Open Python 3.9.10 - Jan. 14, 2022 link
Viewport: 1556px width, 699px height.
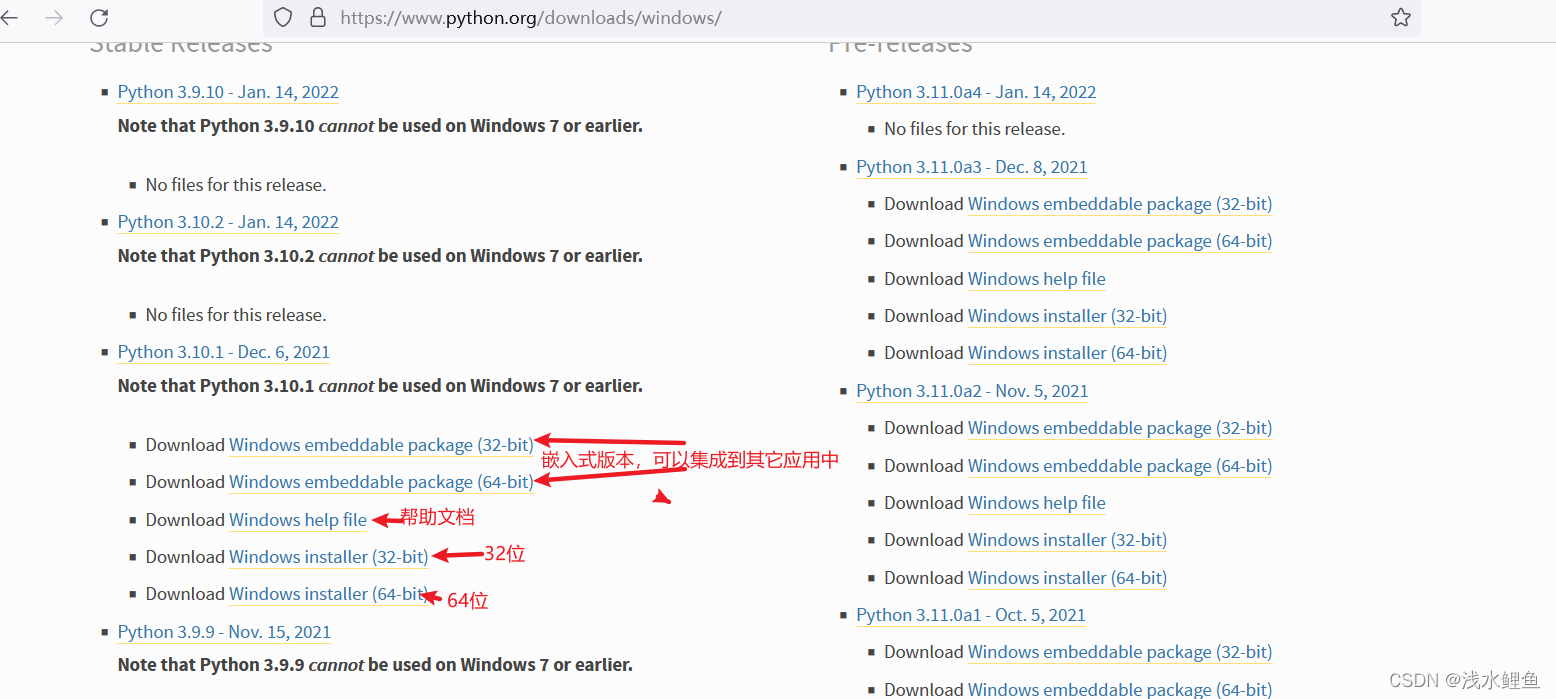click(x=228, y=92)
